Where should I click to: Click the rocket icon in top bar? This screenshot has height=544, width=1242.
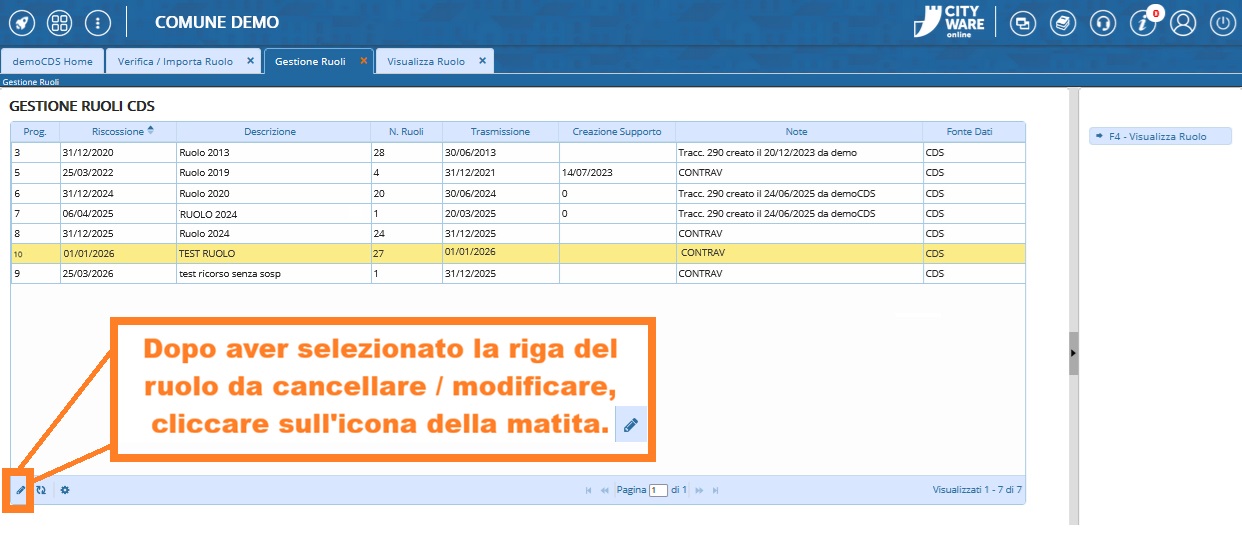[21, 22]
